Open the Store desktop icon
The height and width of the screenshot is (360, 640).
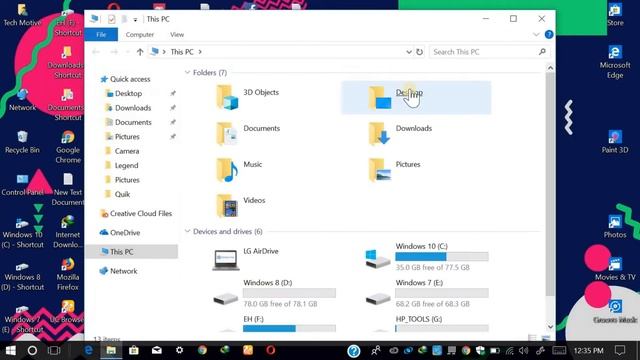click(x=615, y=15)
